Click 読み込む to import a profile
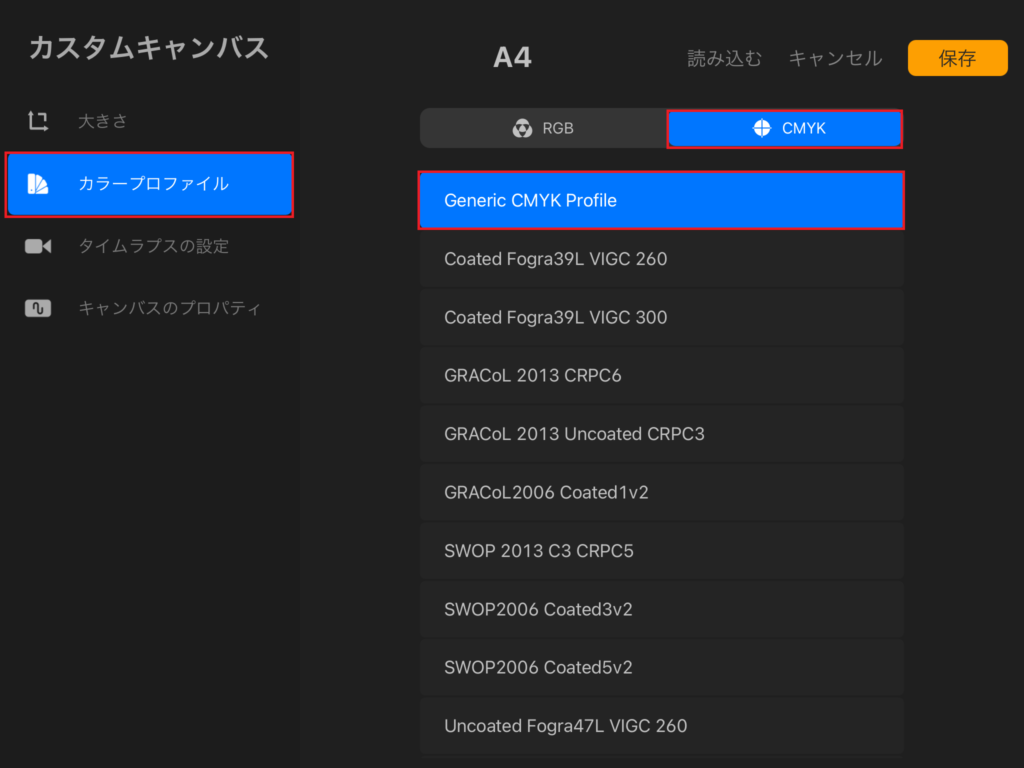The image size is (1024, 768). (x=724, y=58)
